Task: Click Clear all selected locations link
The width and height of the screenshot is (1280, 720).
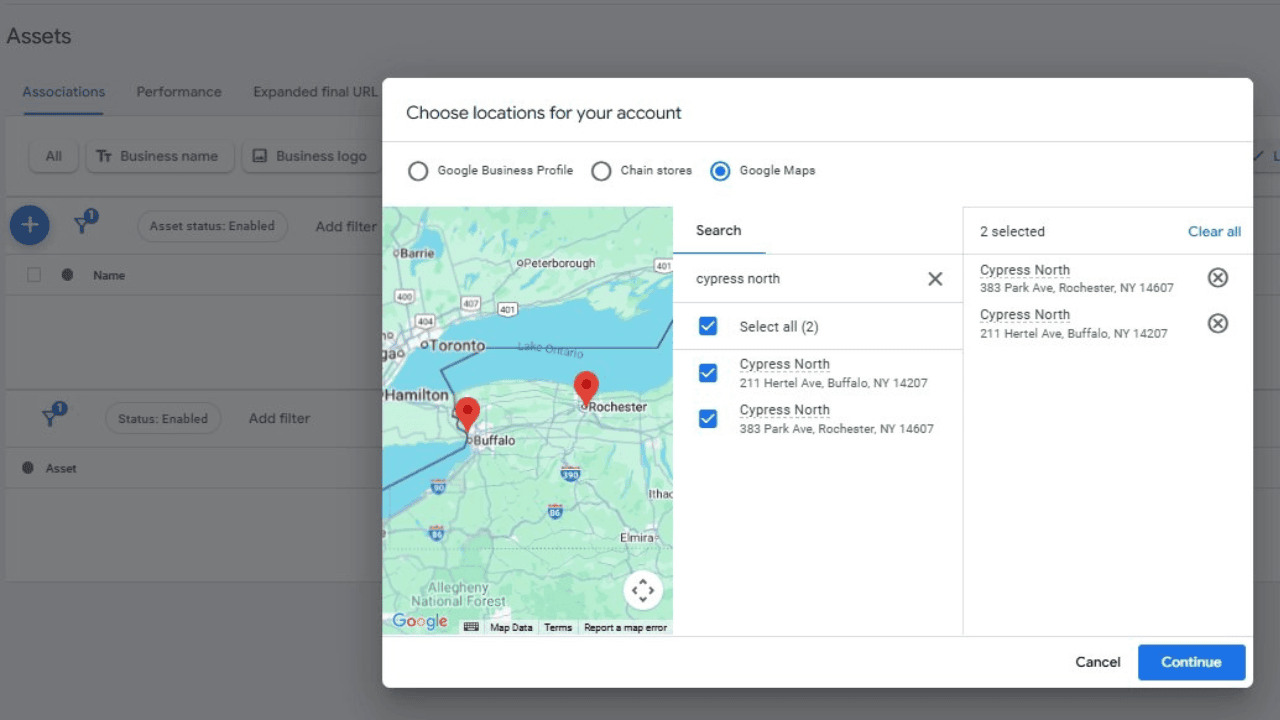Action: click(x=1214, y=232)
